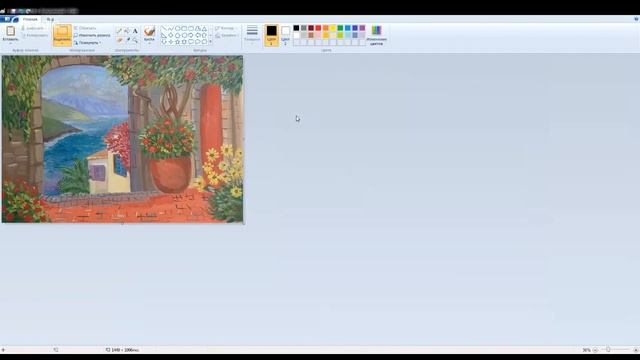Open the Select tool dropdown arrow
The height and width of the screenshot is (360, 640).
coord(62,42)
